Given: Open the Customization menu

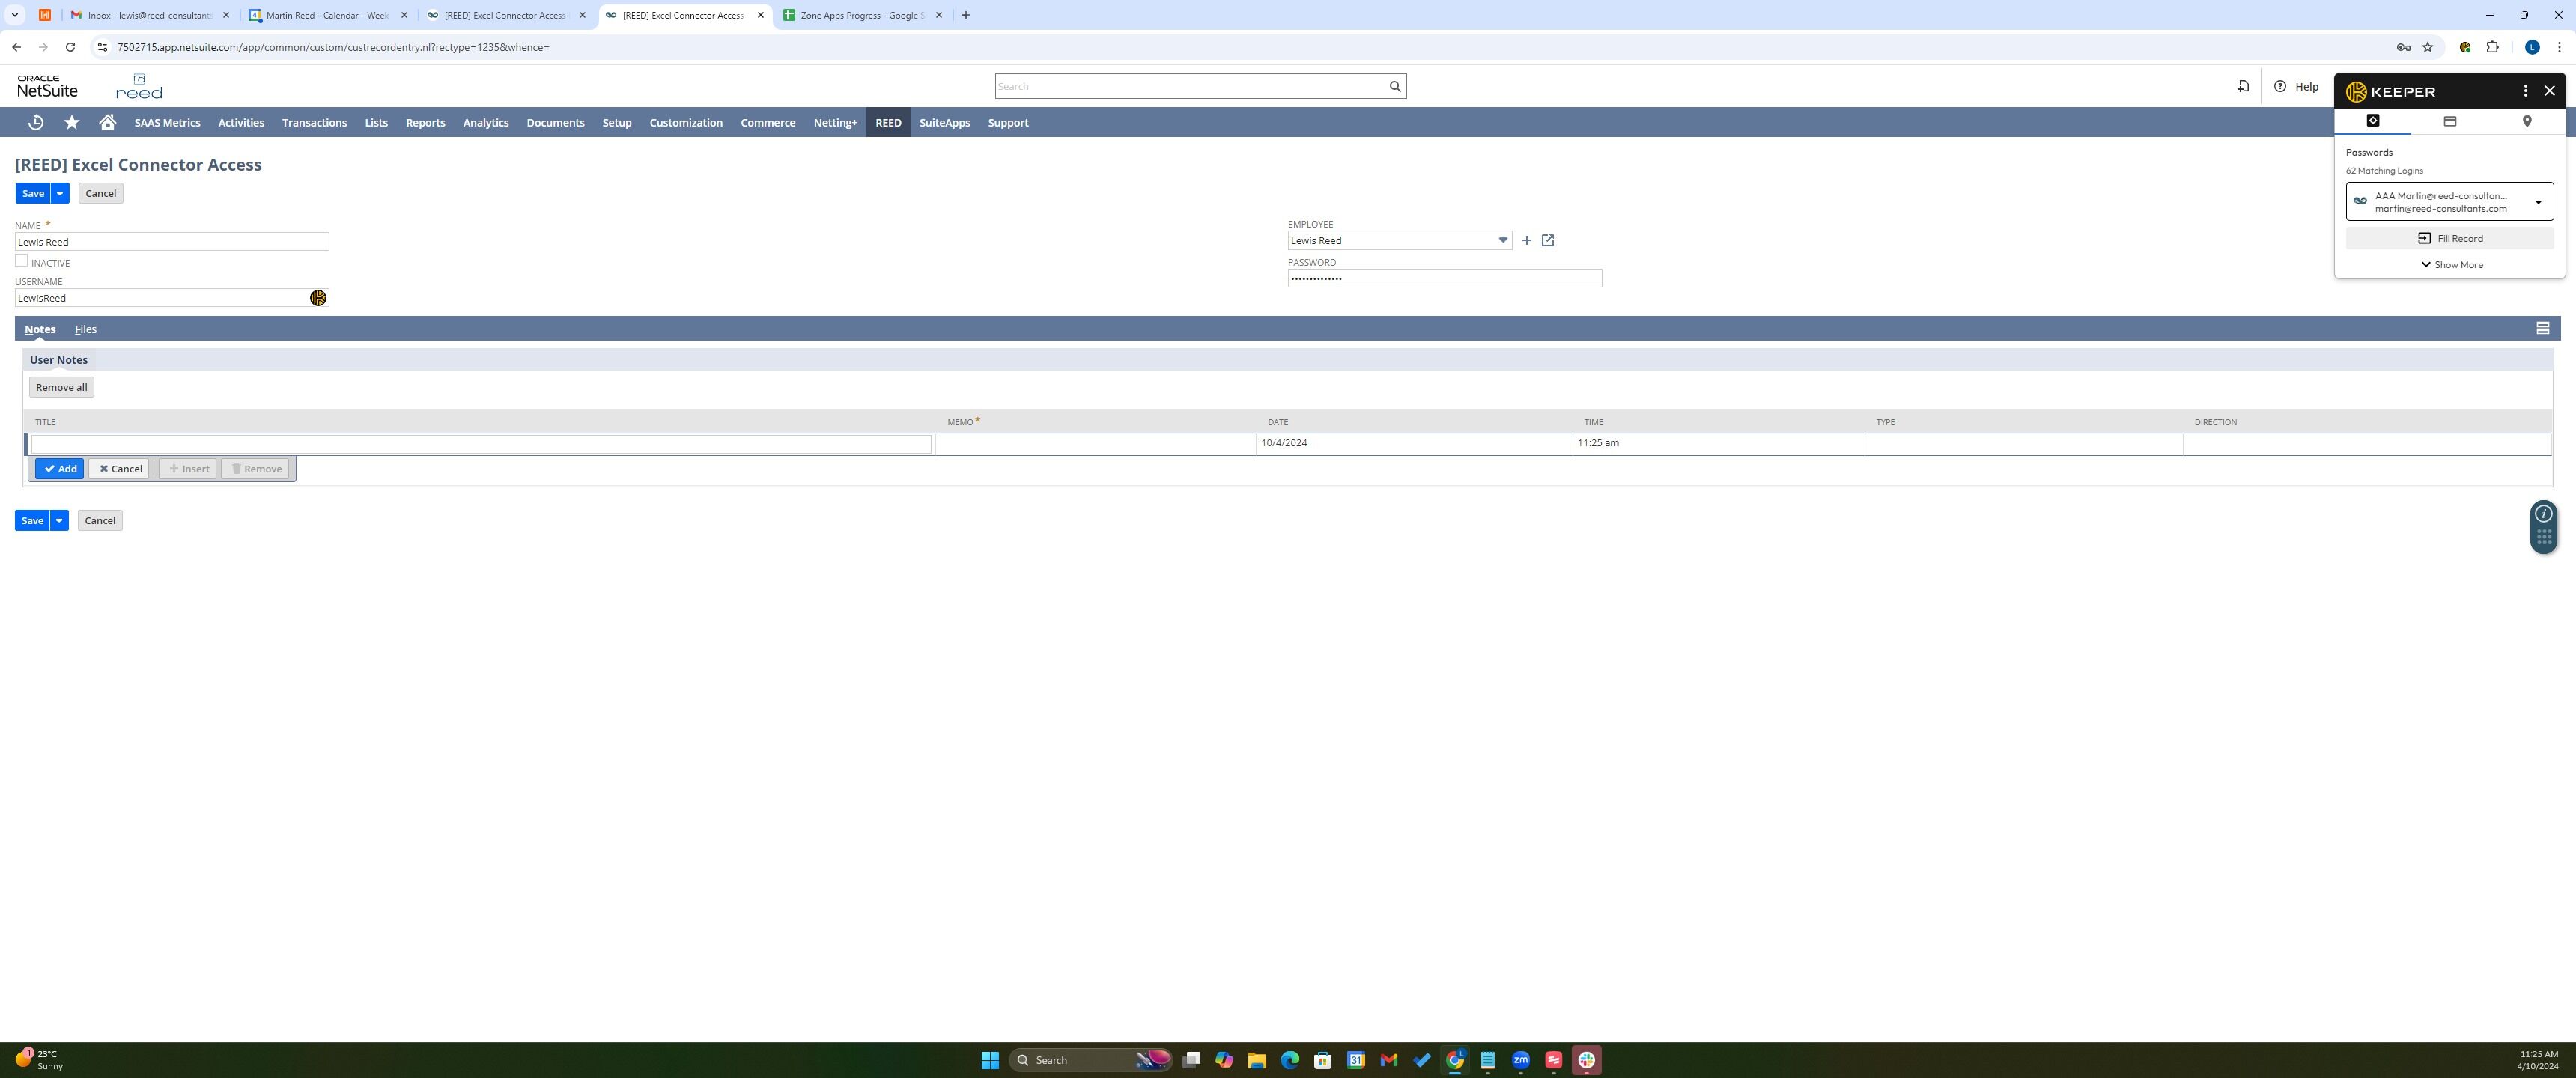Looking at the screenshot, I should click(685, 122).
